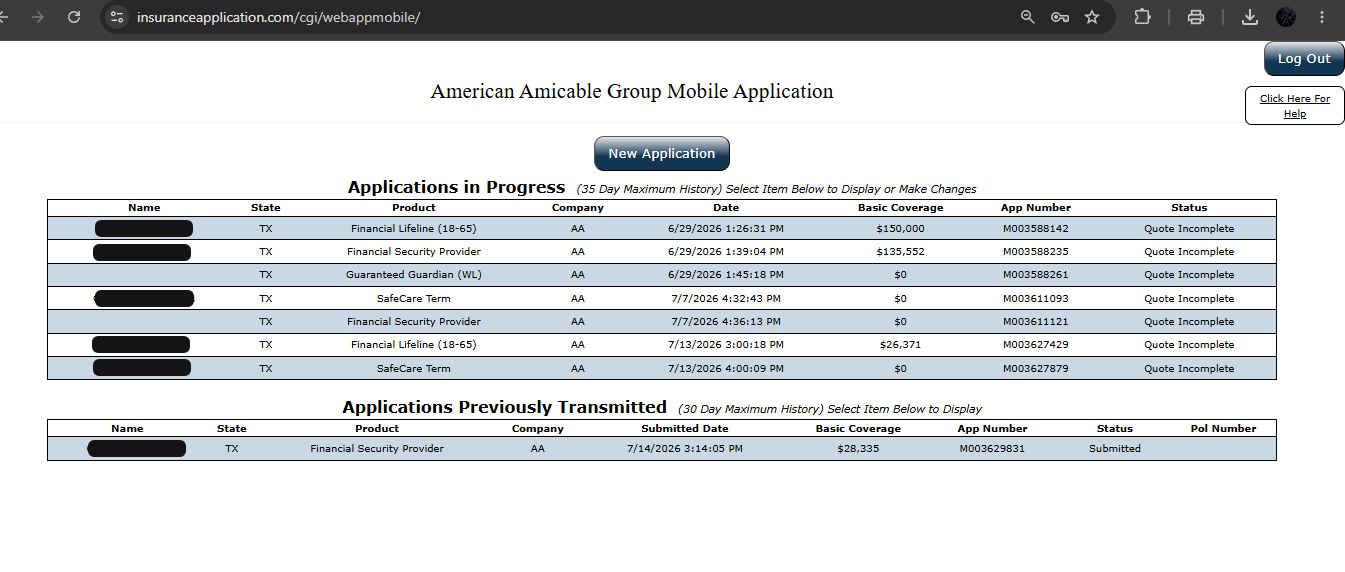Viewport: 1345px width, 572px height.
Task: Click basic coverage value $150,000
Action: tap(900, 228)
